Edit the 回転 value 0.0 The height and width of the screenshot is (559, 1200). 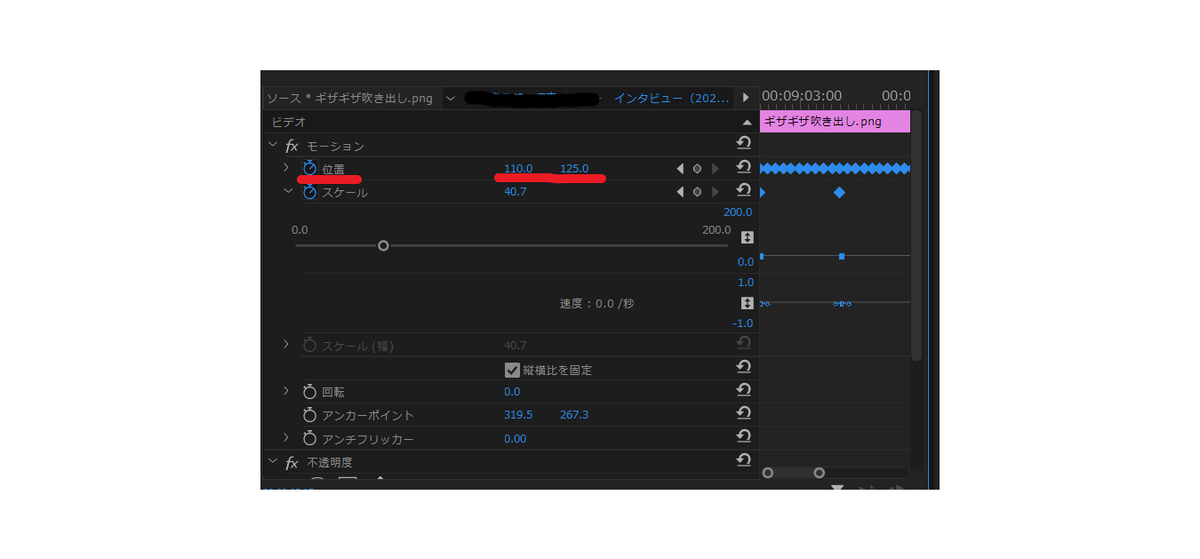(512, 391)
